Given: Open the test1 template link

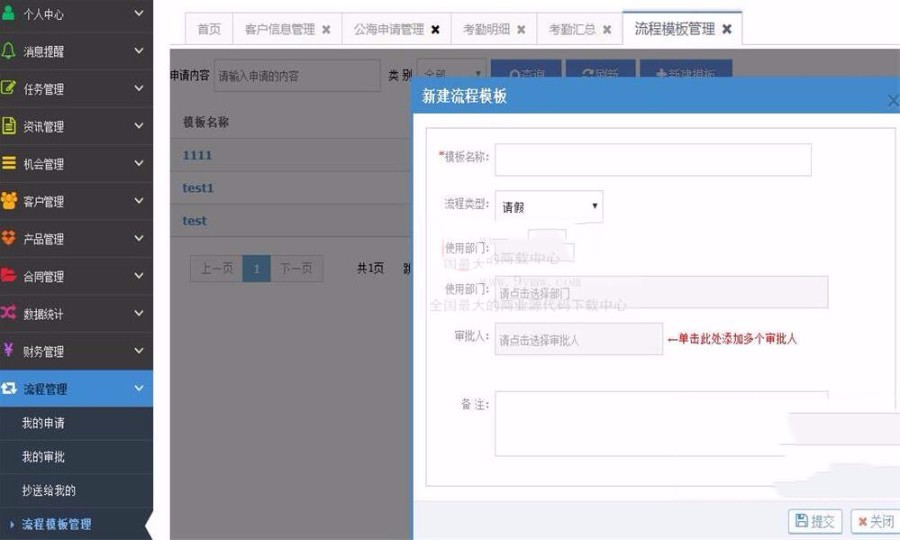Looking at the screenshot, I should (x=198, y=188).
